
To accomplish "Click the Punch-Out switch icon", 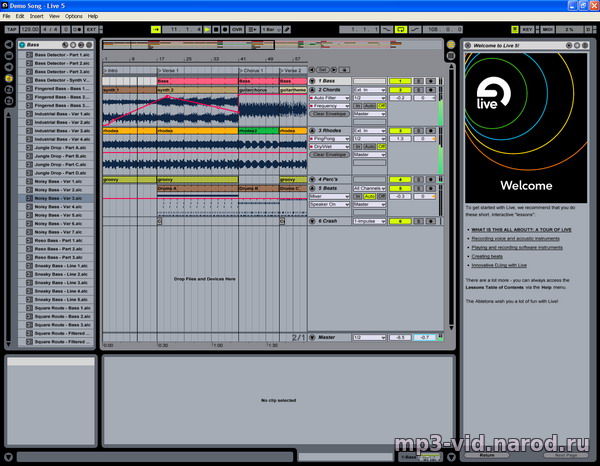I will [x=415, y=29].
